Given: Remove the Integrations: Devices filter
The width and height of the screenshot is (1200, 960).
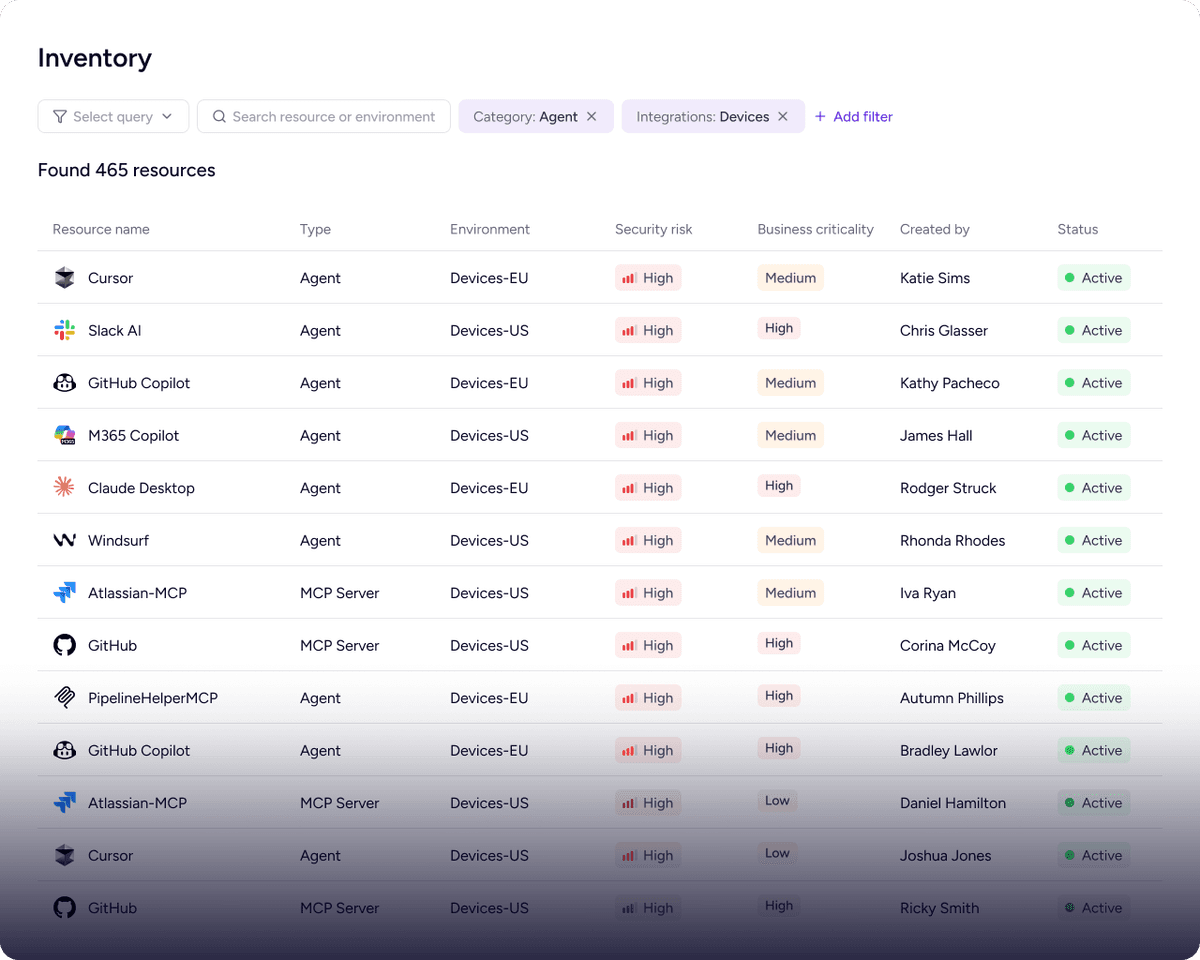Looking at the screenshot, I should point(783,117).
